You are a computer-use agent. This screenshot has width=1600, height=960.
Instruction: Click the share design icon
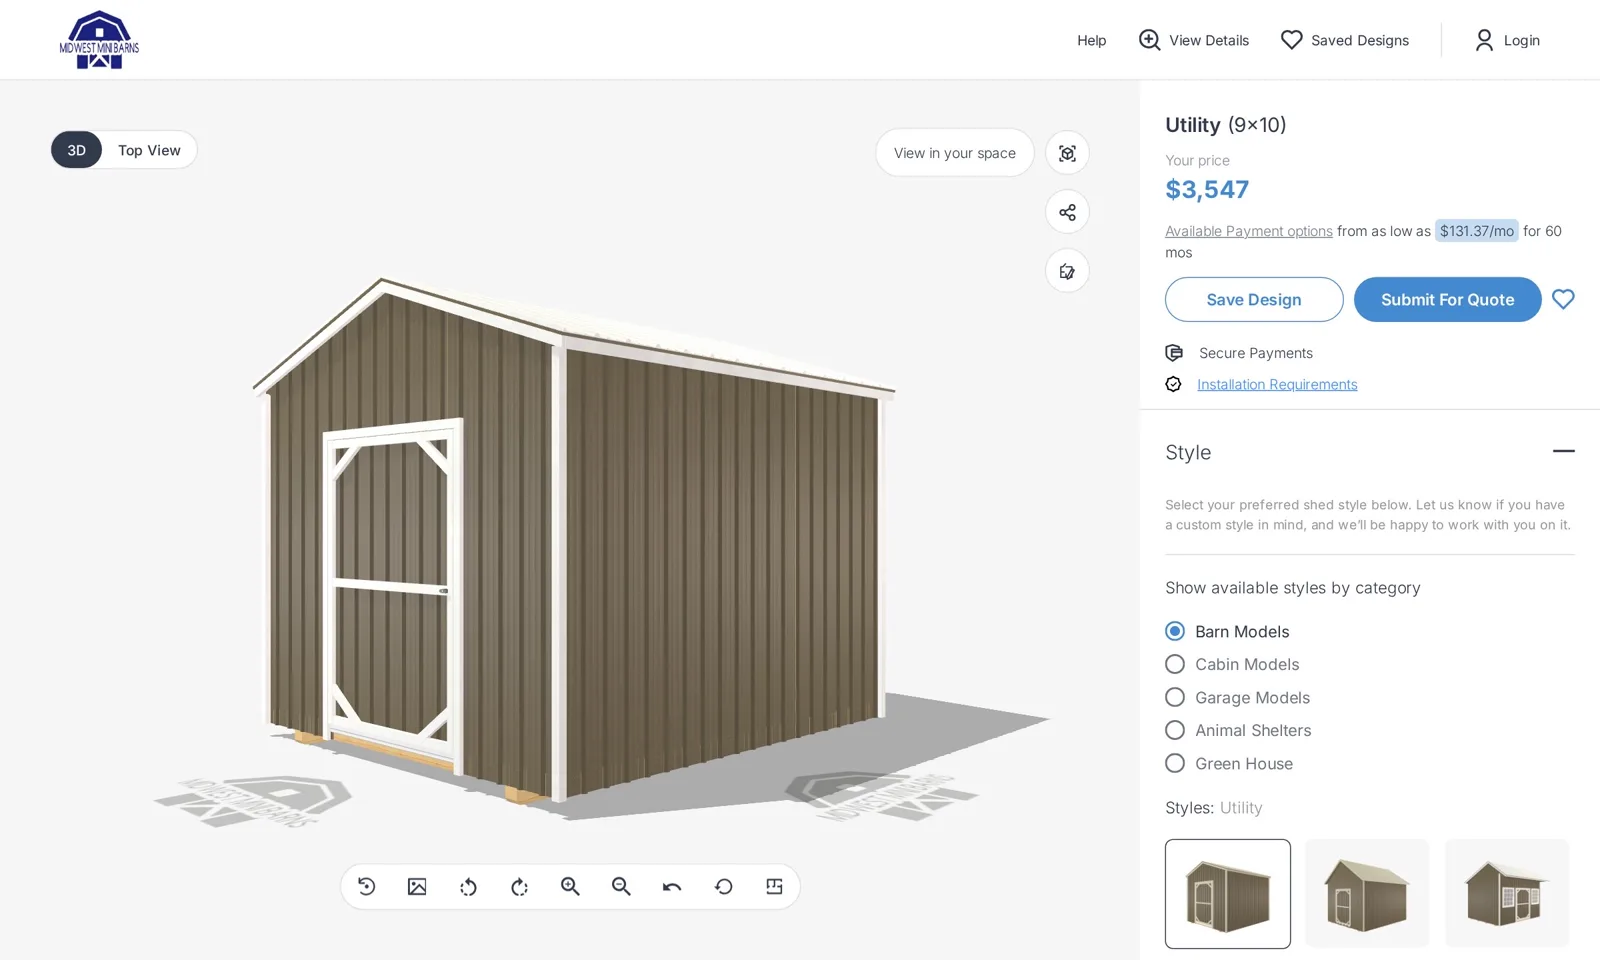tap(1067, 212)
